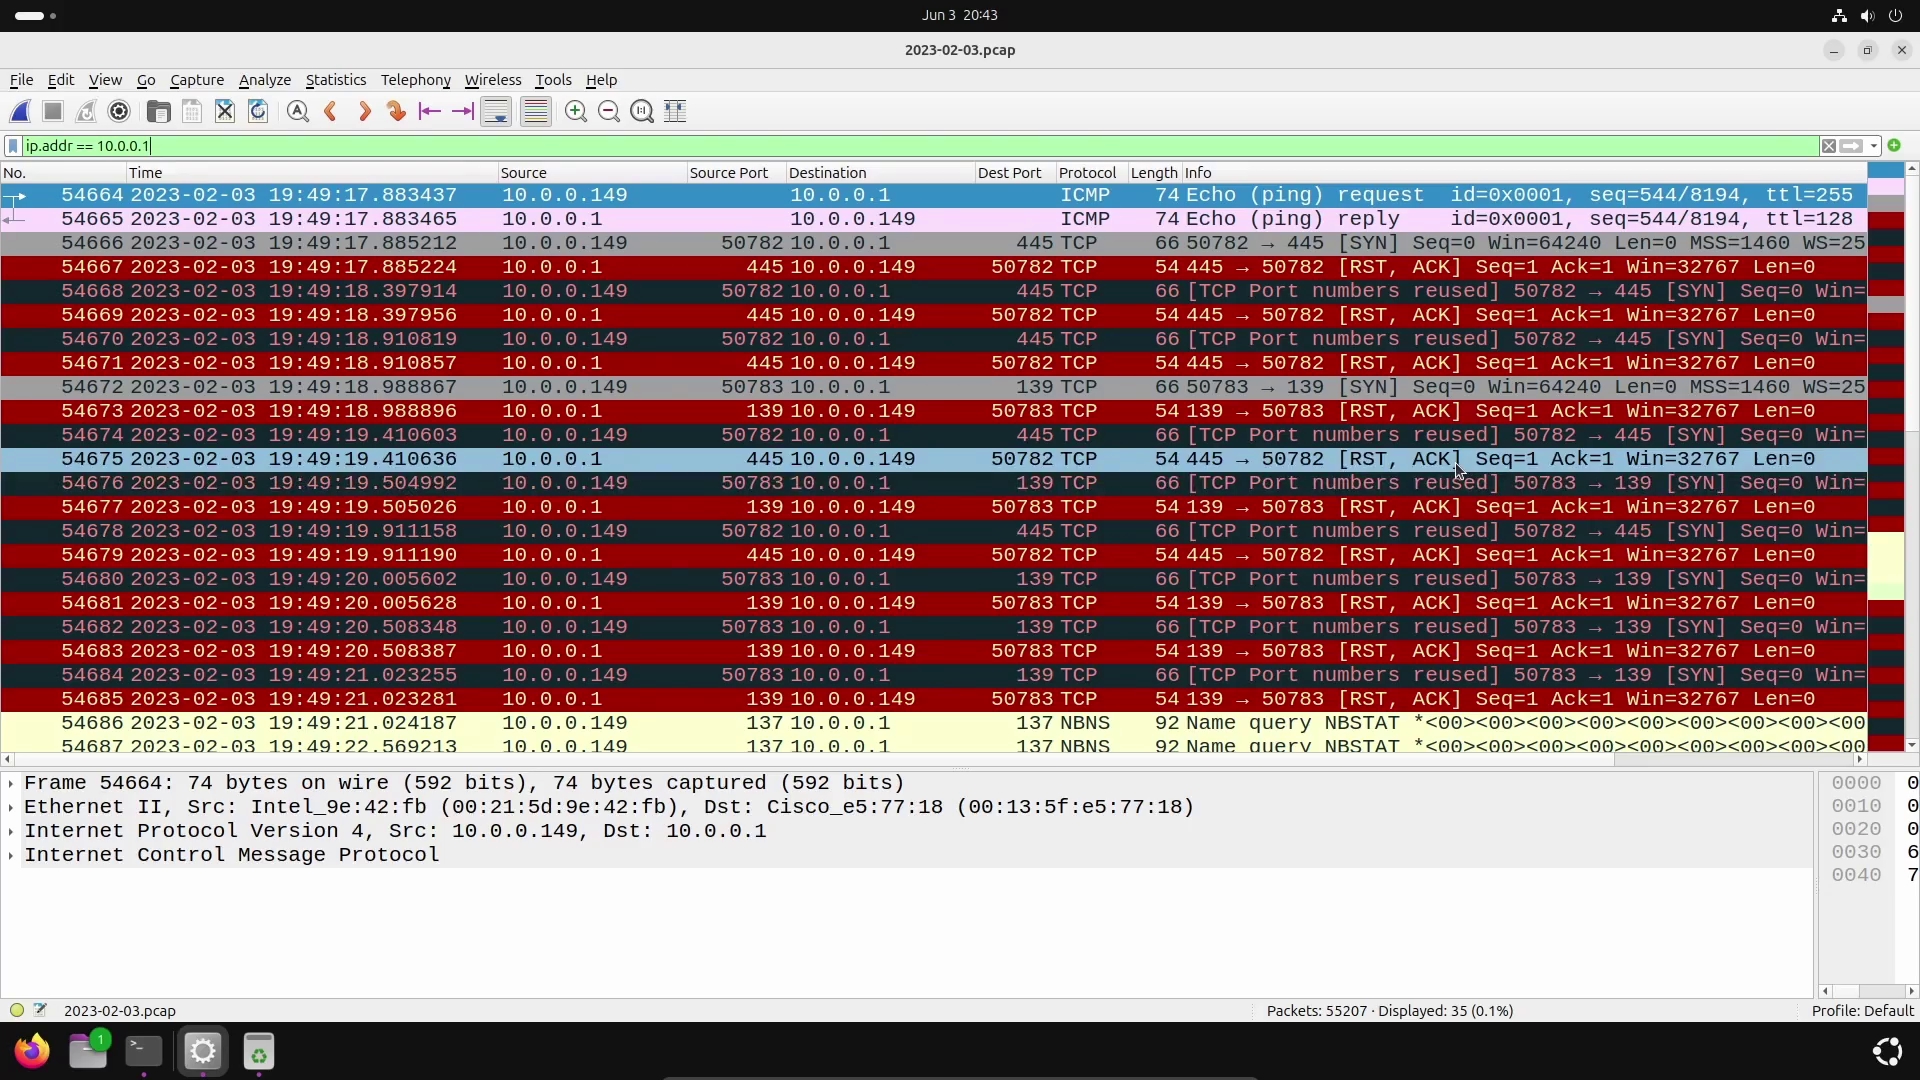The image size is (1920, 1080).
Task: Expand Internet Control Message Protocol details
Action: (11, 855)
